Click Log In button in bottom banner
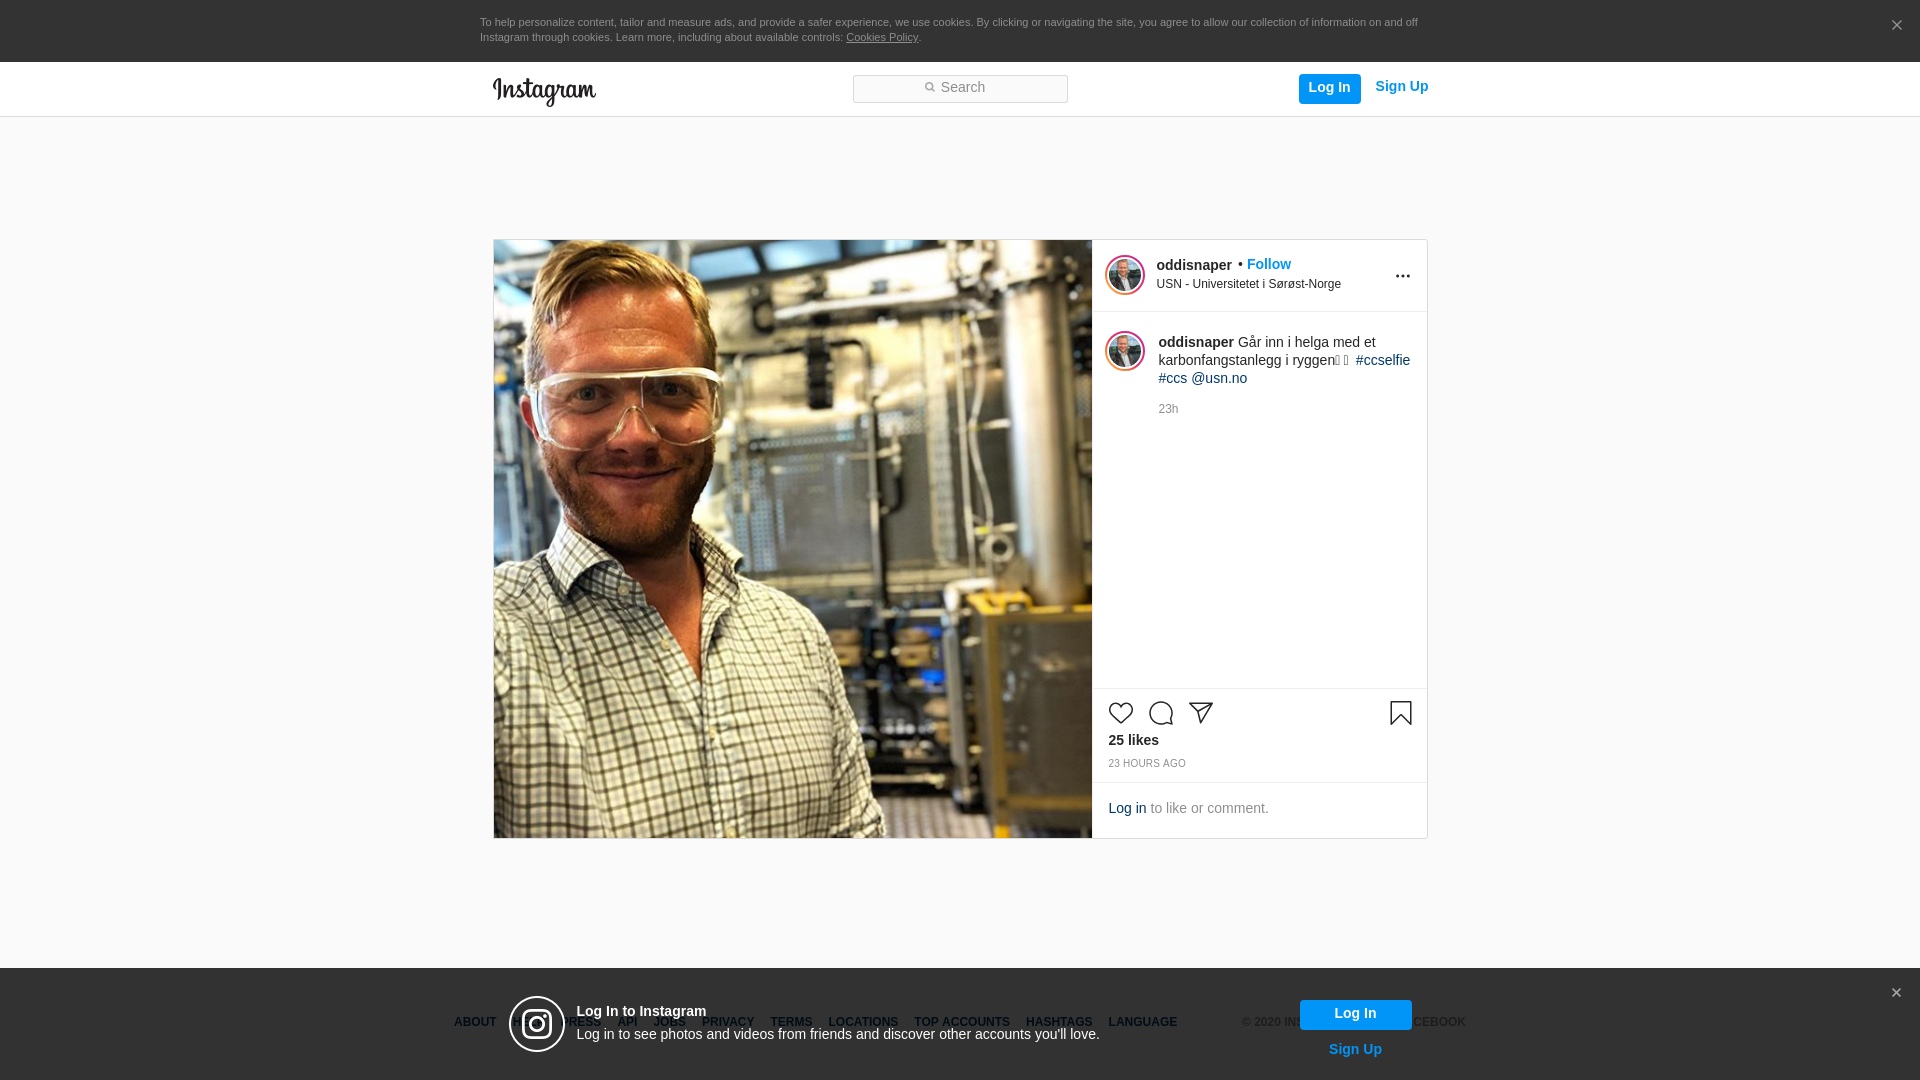The height and width of the screenshot is (1080, 1920). 1355,1014
